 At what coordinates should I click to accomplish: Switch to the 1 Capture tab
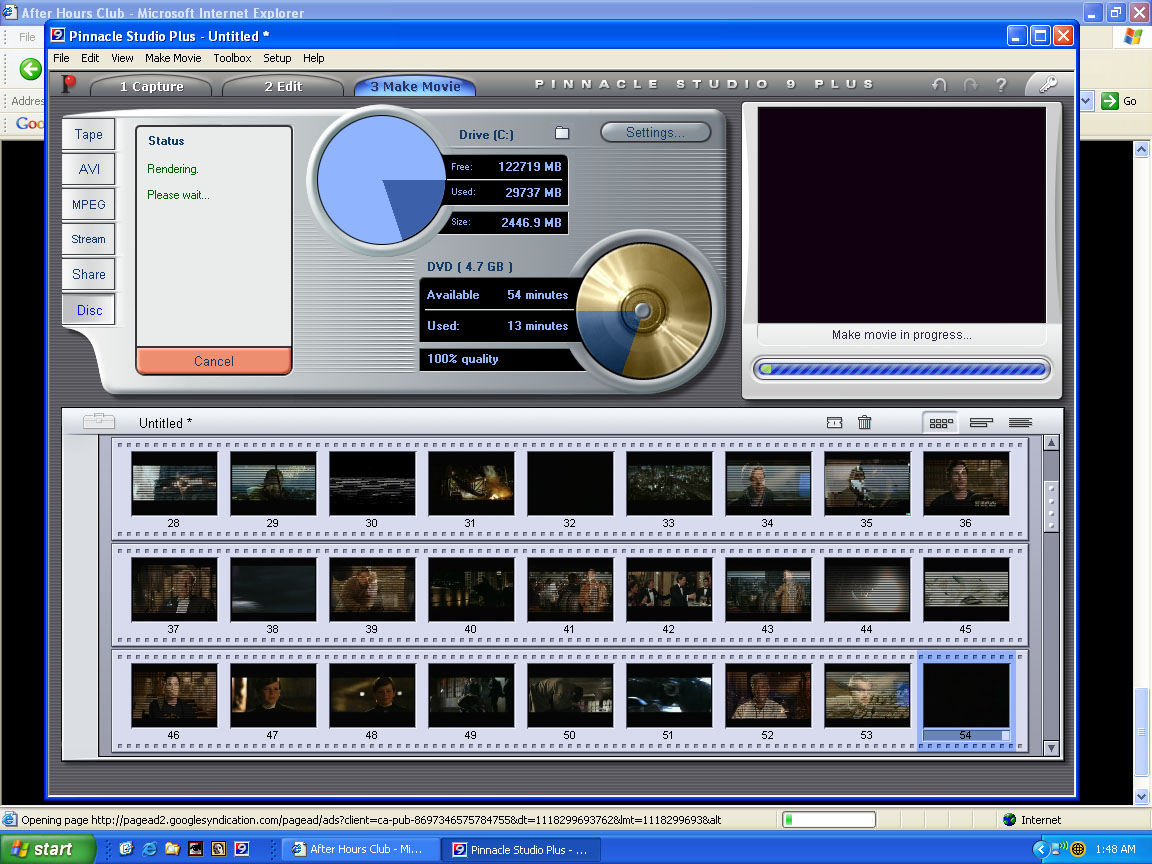tap(151, 87)
